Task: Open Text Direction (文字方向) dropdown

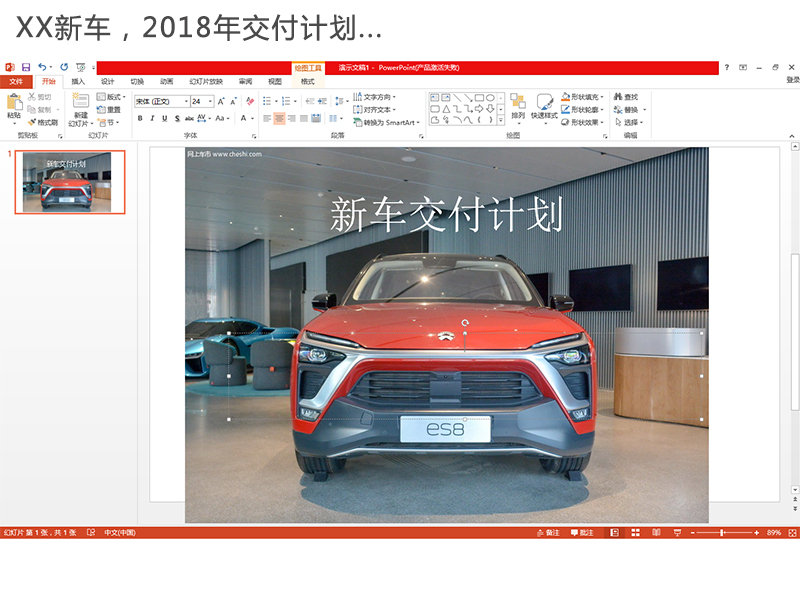Action: (374, 97)
